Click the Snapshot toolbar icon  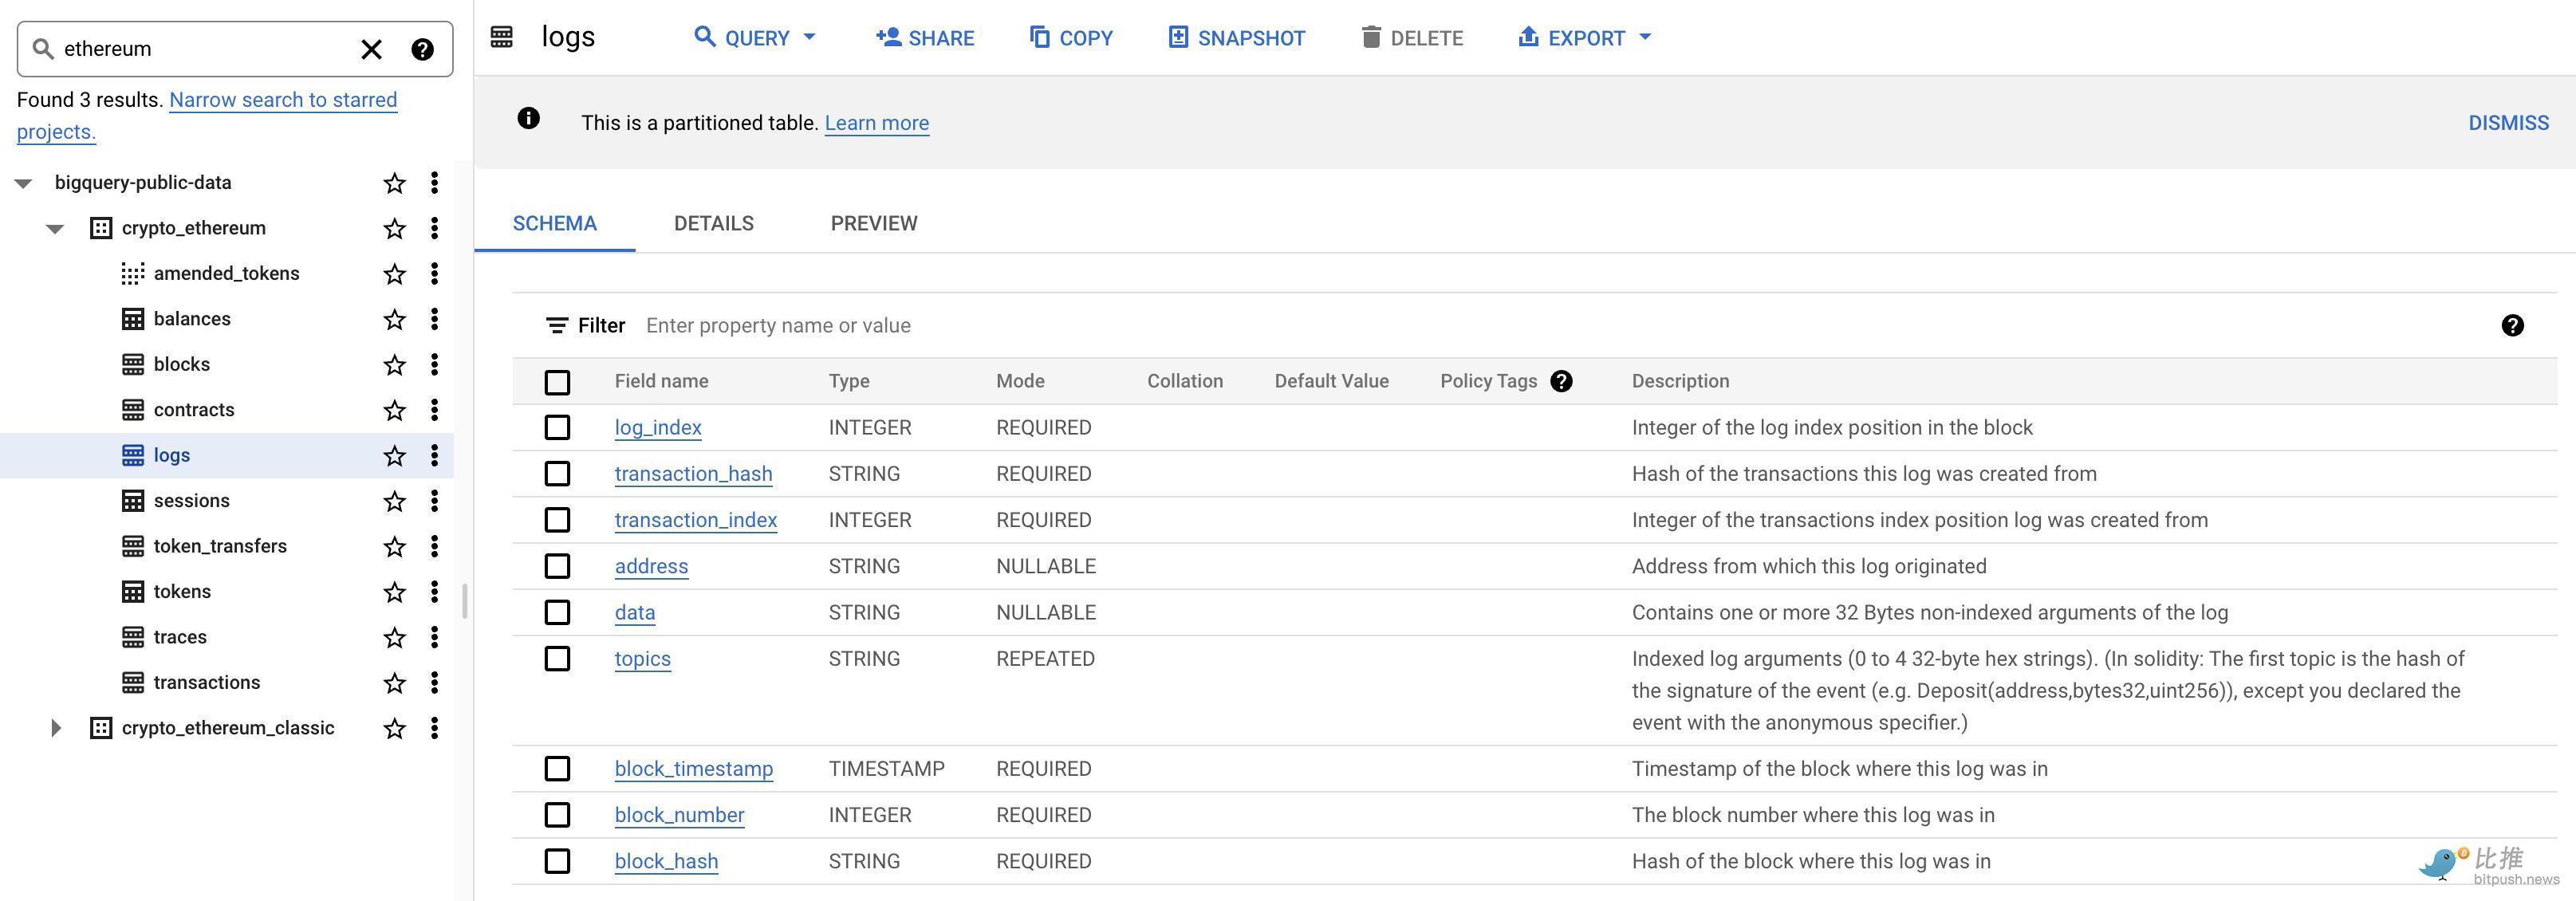1178,38
